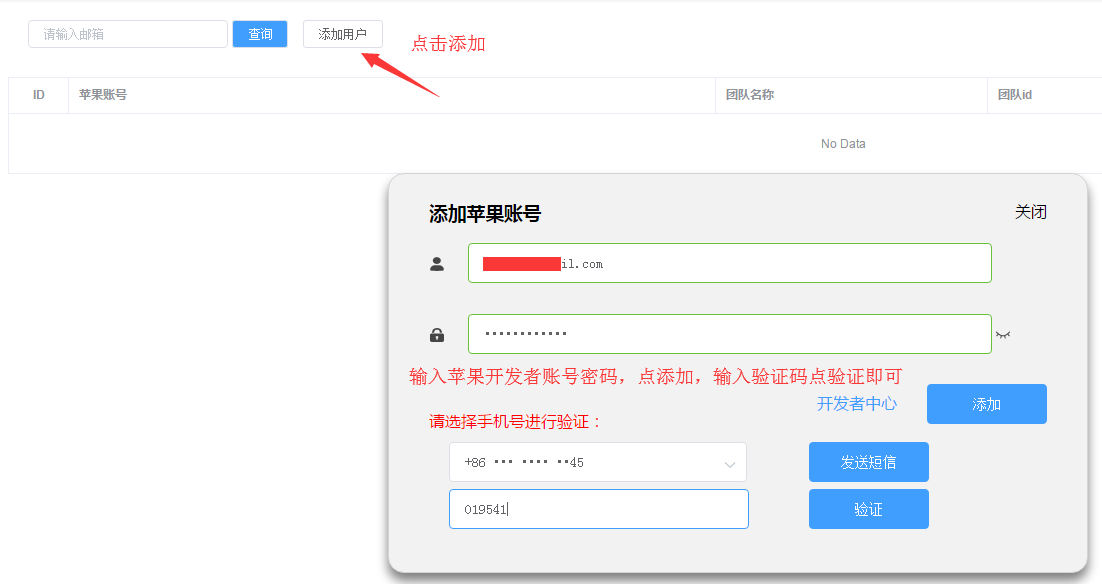
Task: Click the 请选择手机号进行验证 label
Action: click(x=516, y=422)
